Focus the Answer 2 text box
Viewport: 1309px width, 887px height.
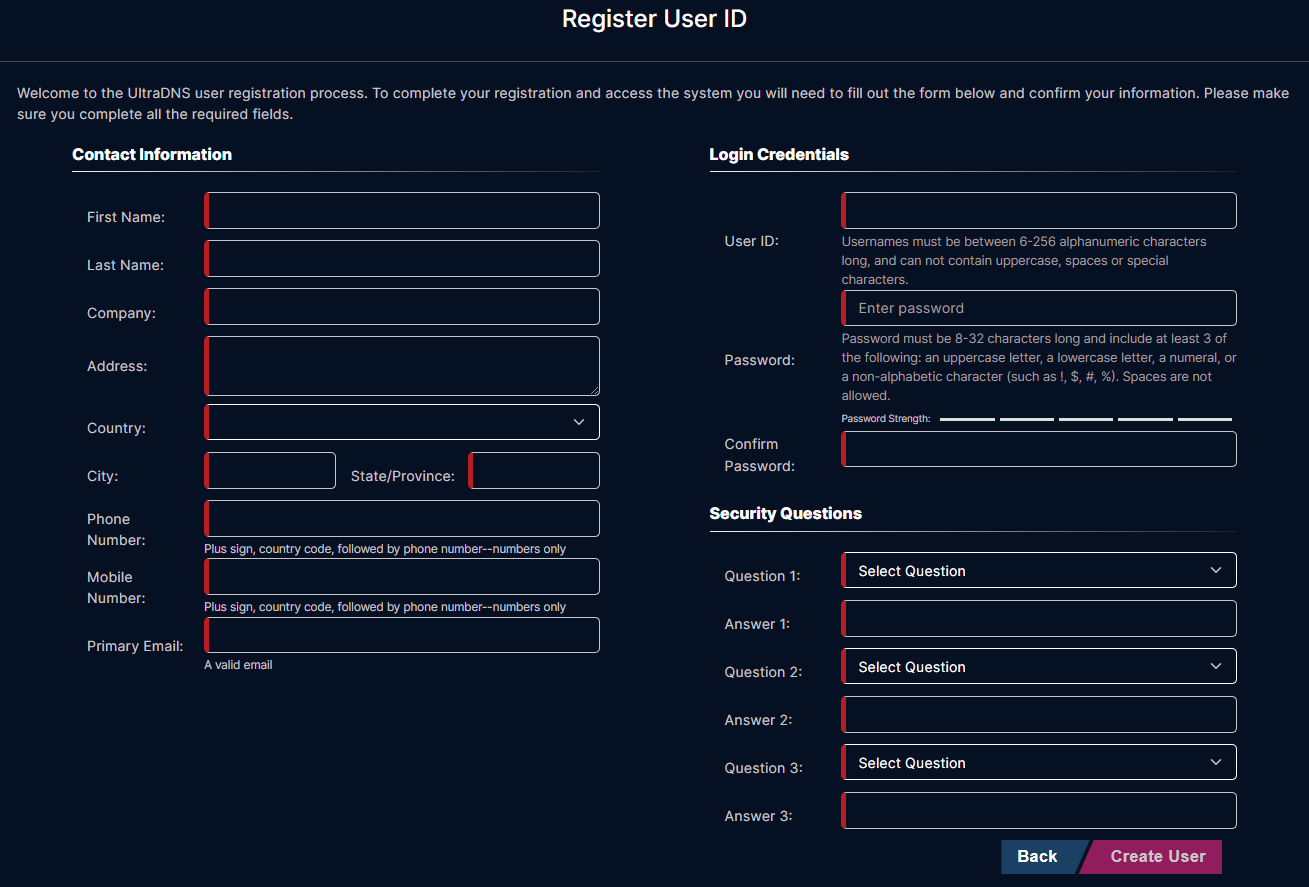click(x=1039, y=715)
